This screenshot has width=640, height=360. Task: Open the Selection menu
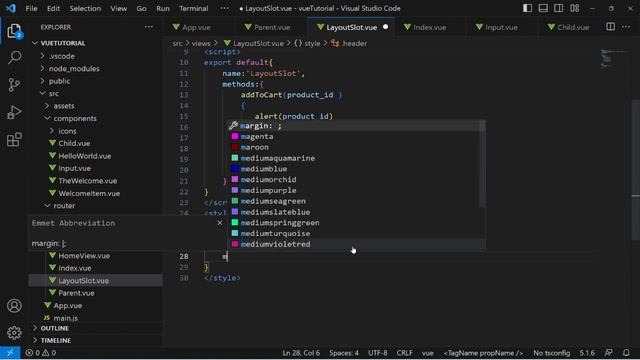click(85, 8)
